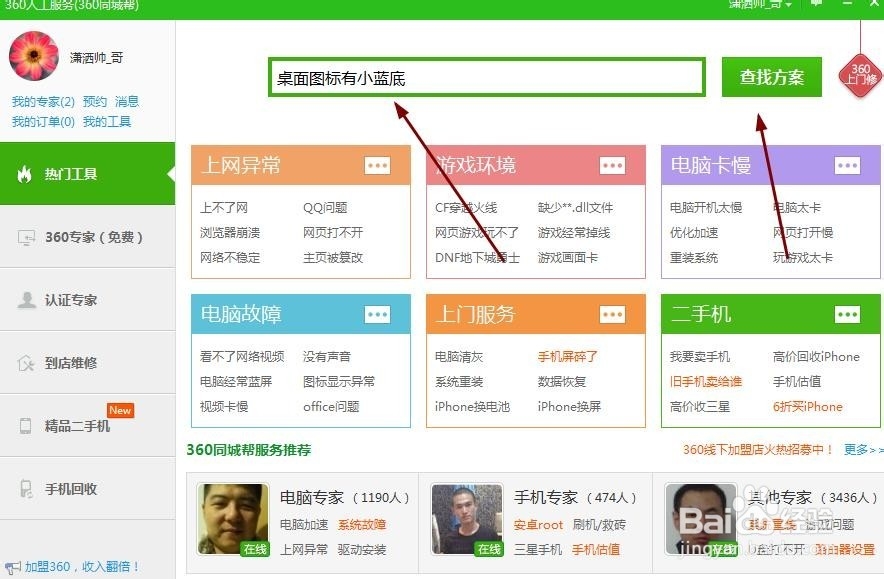Select the 精品二手机 sidebar tab

tap(87, 426)
